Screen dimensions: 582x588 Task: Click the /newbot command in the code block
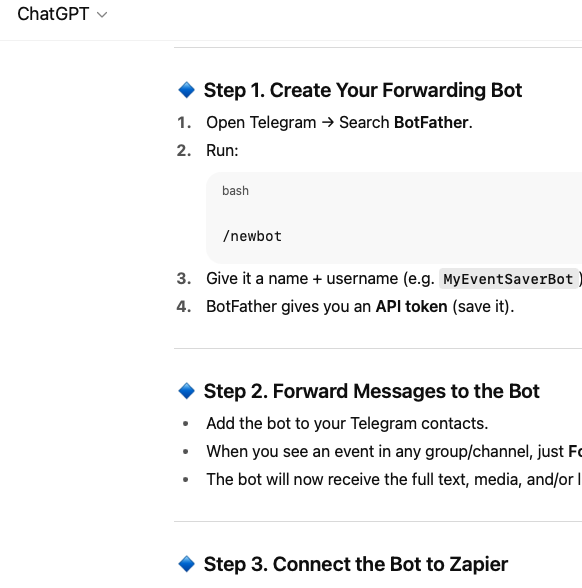click(x=252, y=236)
